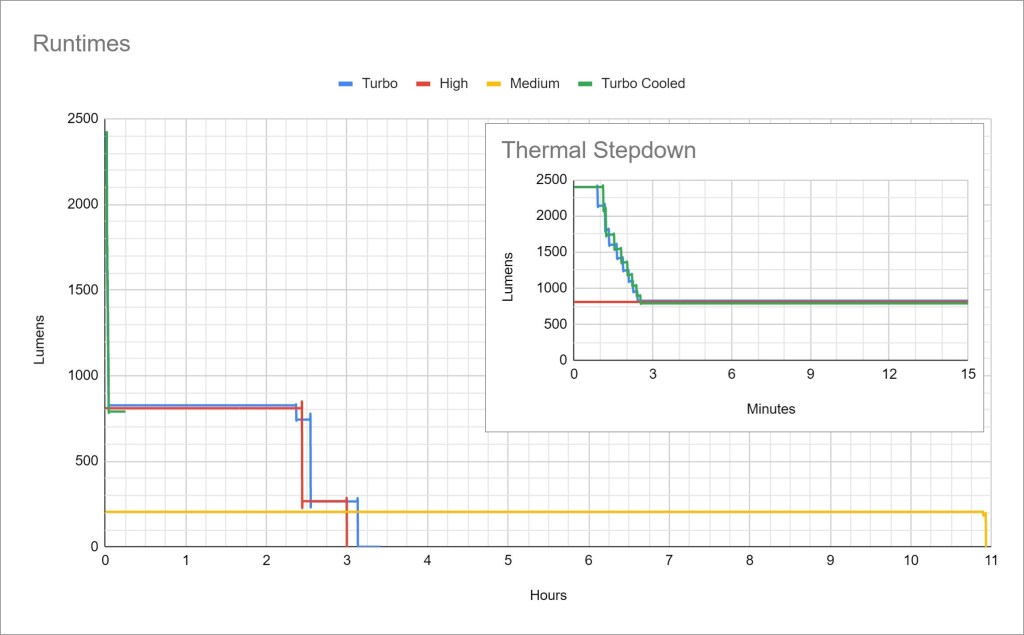The image size is (1024, 635).
Task: Click the 11 hour tick label
Action: (x=988, y=562)
